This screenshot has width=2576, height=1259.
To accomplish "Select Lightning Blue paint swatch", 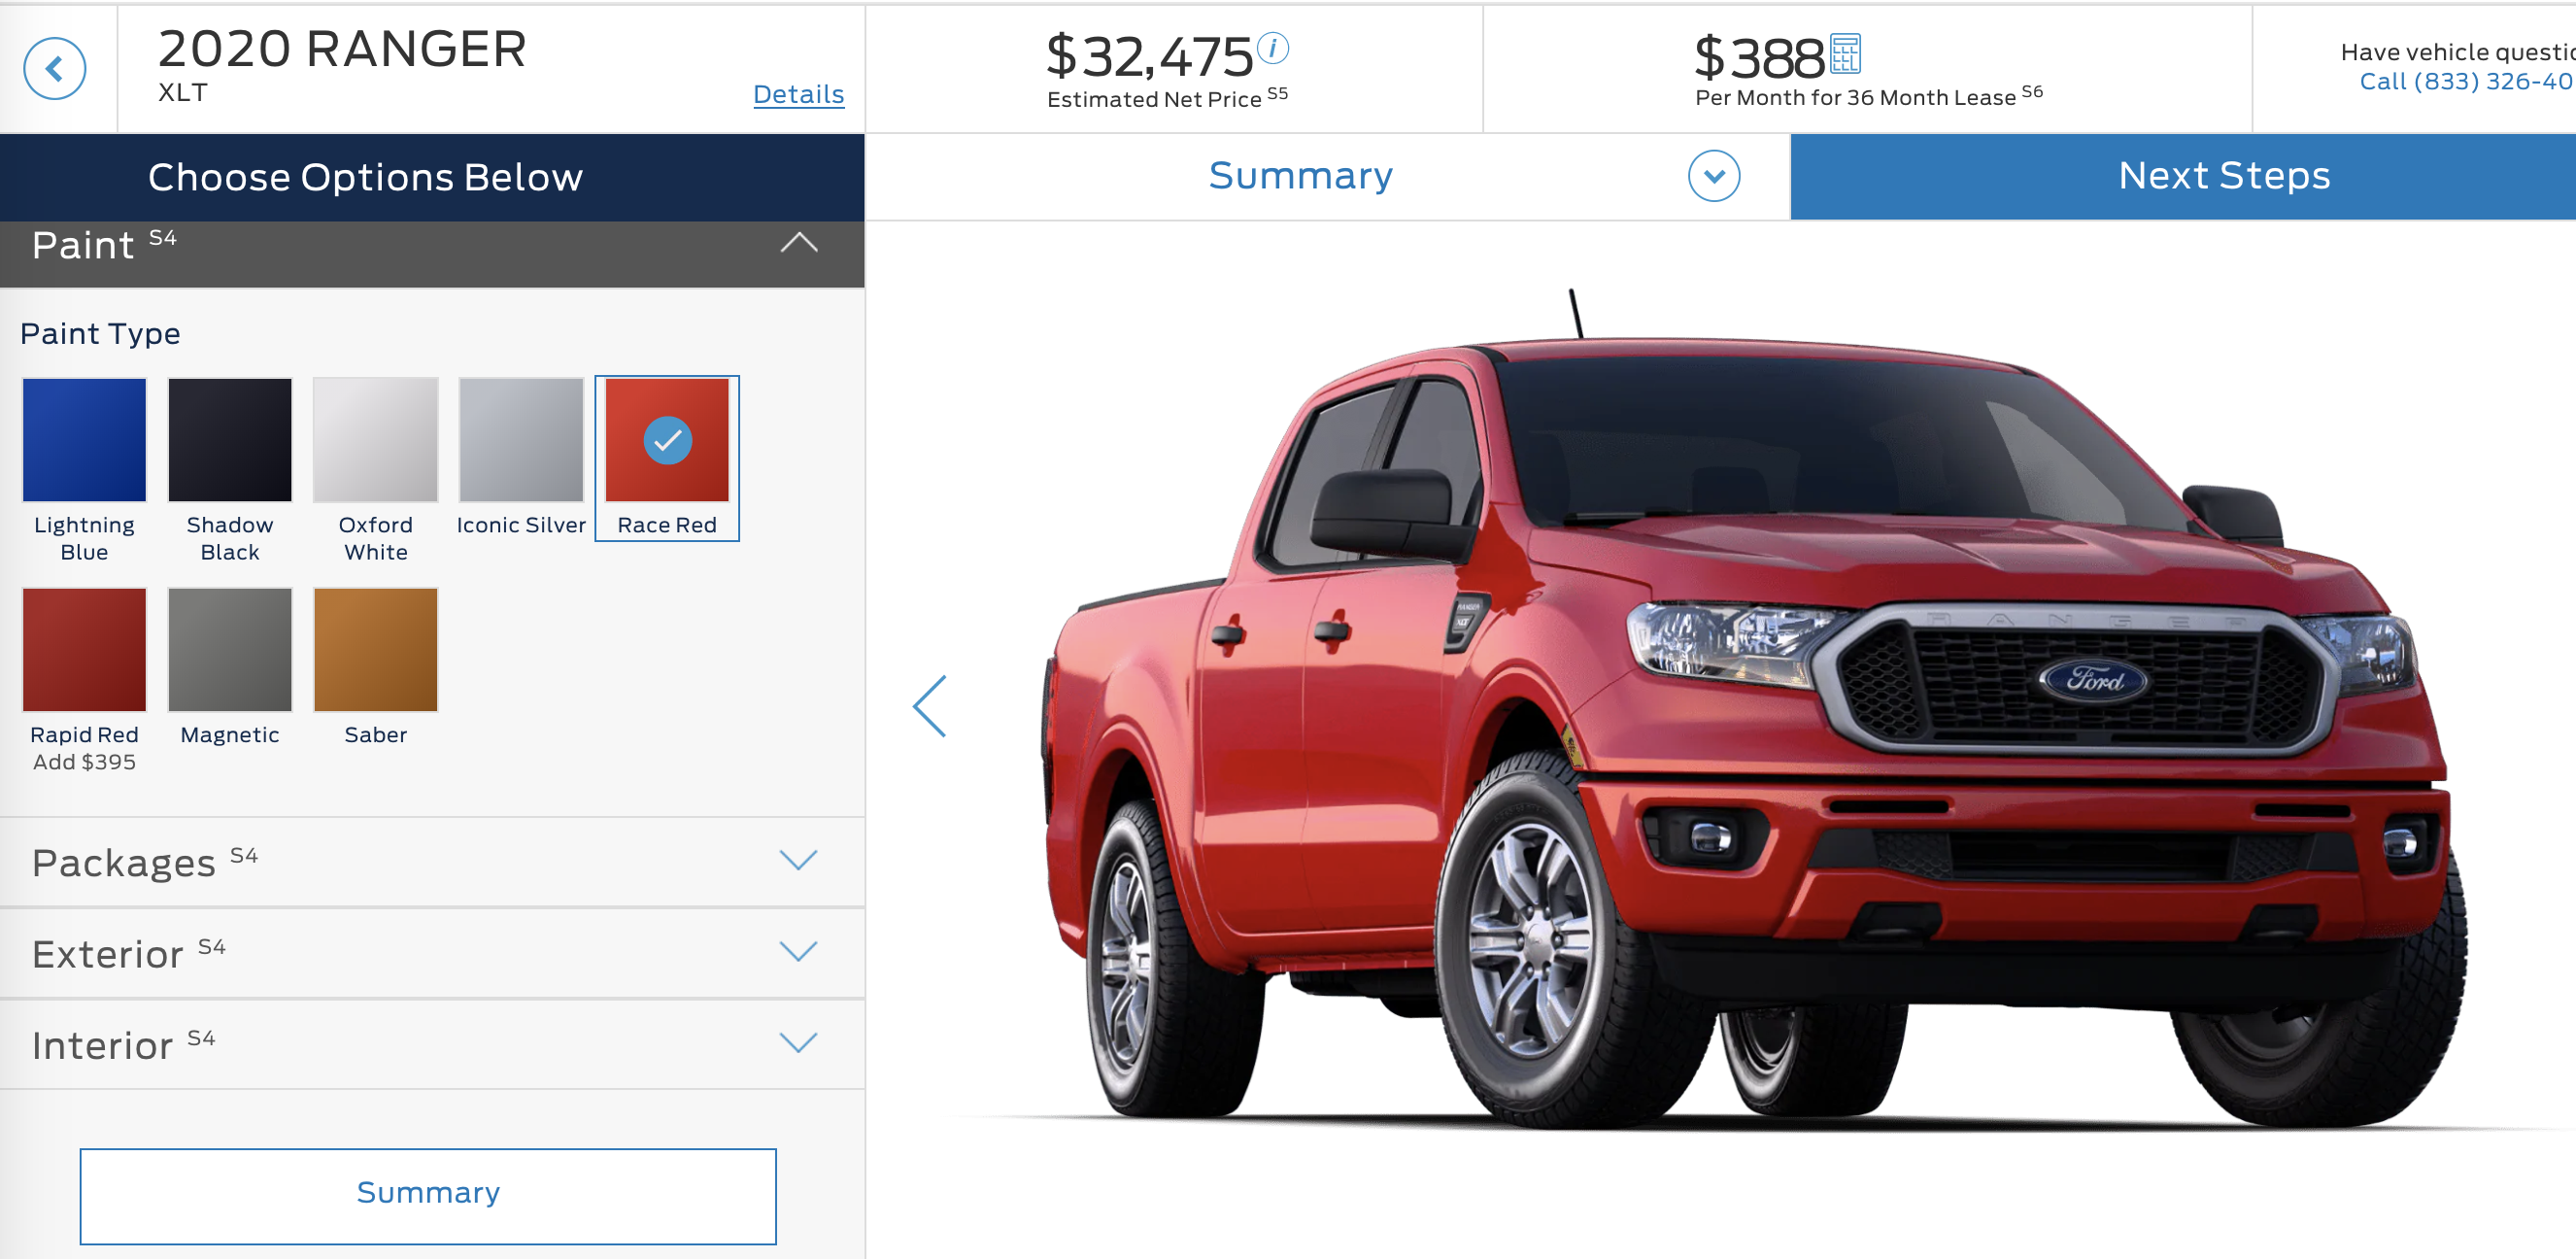I will coord(84,439).
